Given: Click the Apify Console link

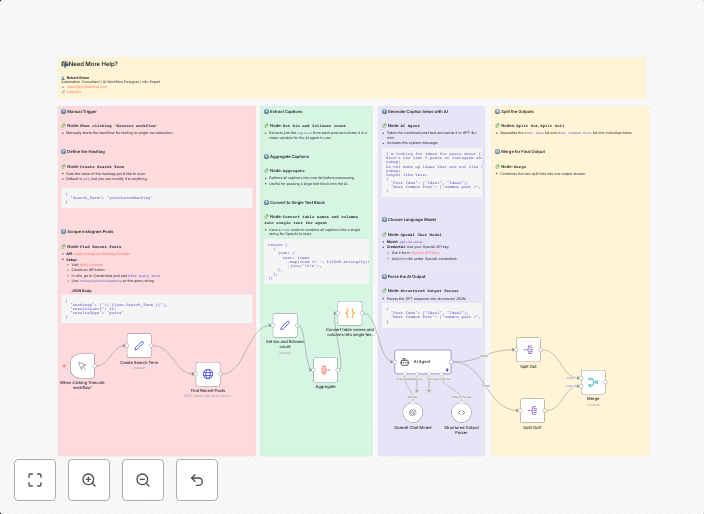Looking at the screenshot, I should tap(87, 264).
